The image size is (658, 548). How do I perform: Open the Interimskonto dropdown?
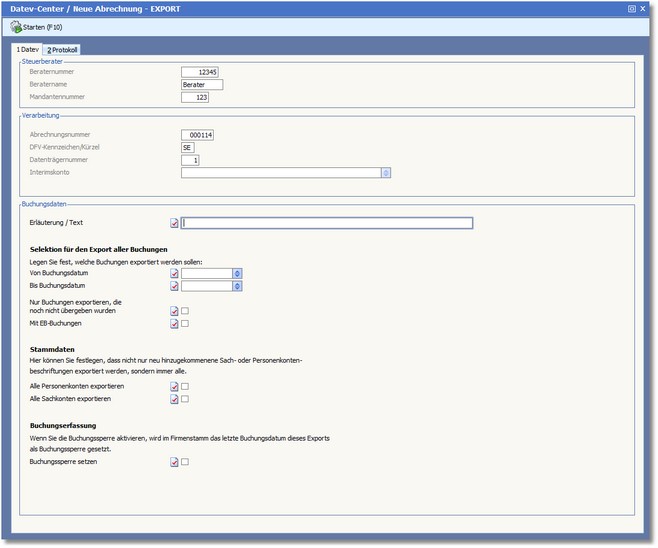tap(386, 172)
